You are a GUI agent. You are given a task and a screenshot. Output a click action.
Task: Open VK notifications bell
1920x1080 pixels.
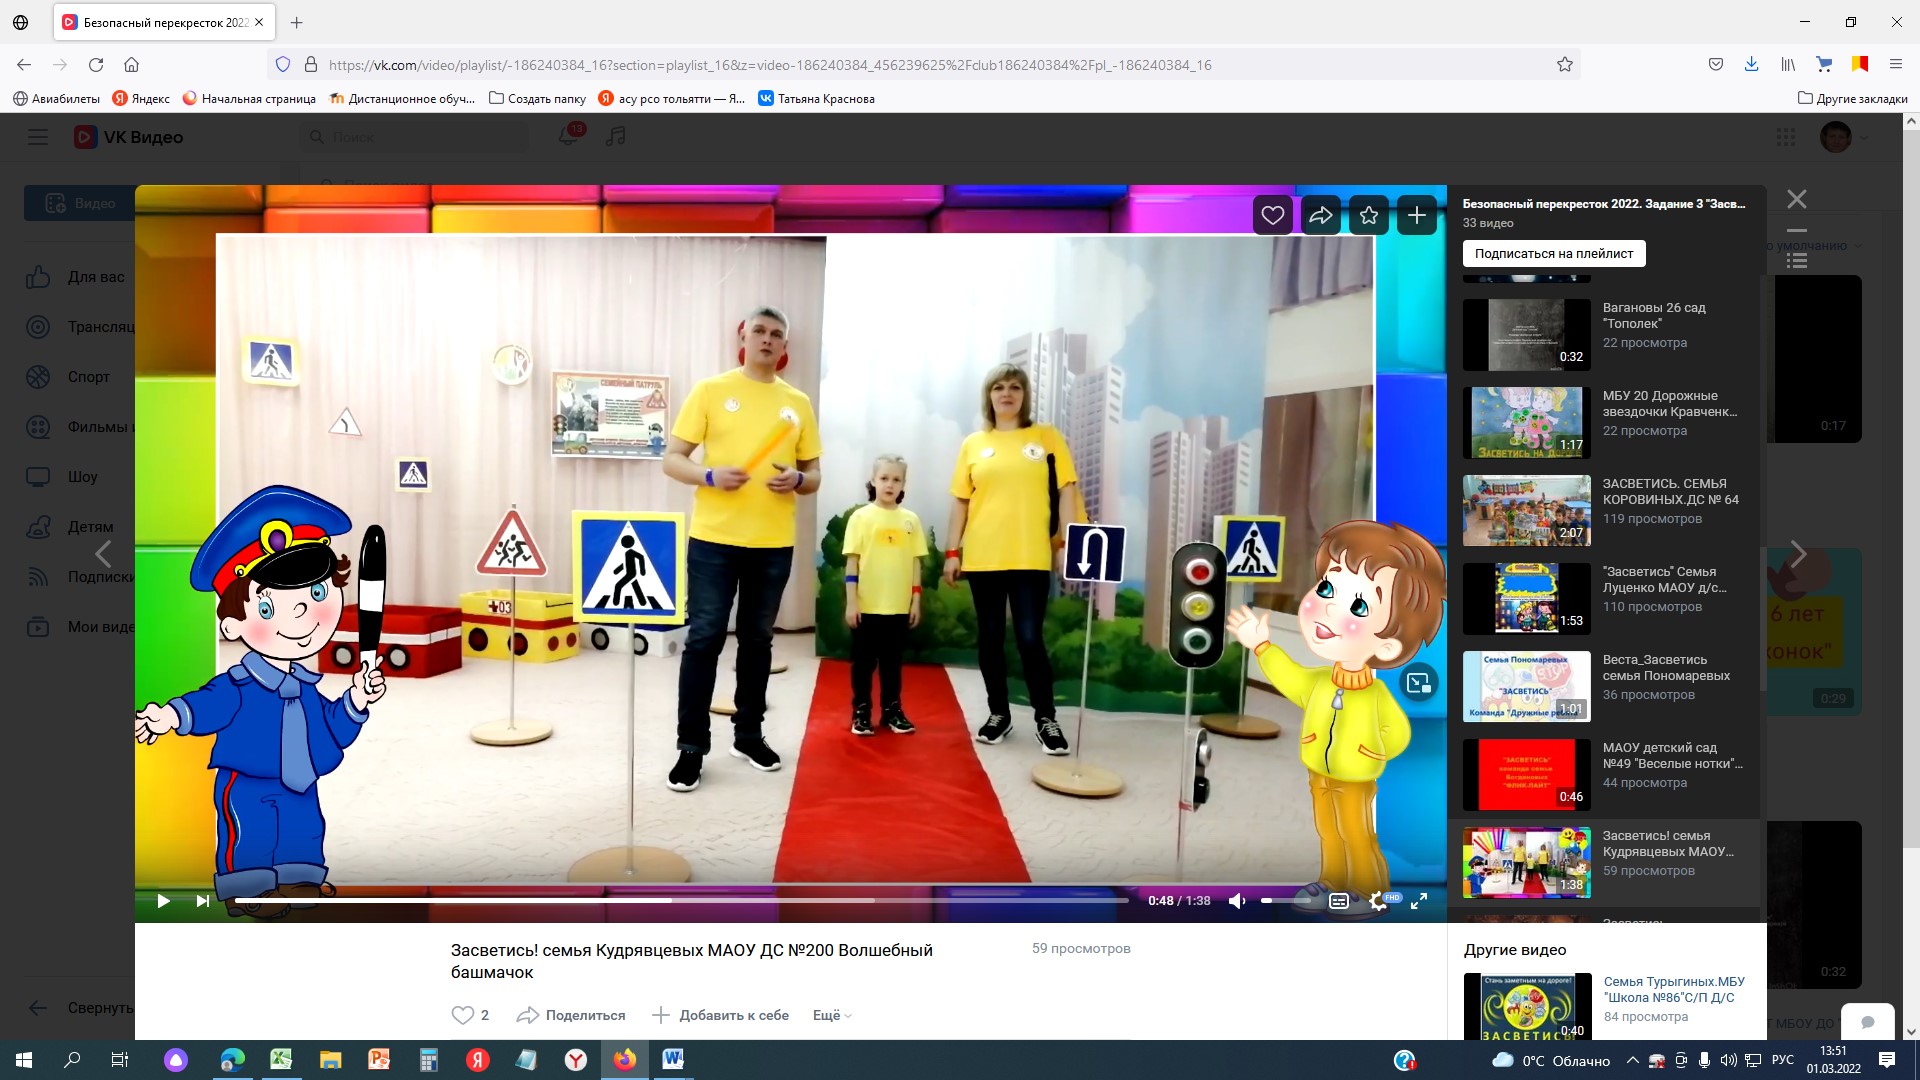568,136
